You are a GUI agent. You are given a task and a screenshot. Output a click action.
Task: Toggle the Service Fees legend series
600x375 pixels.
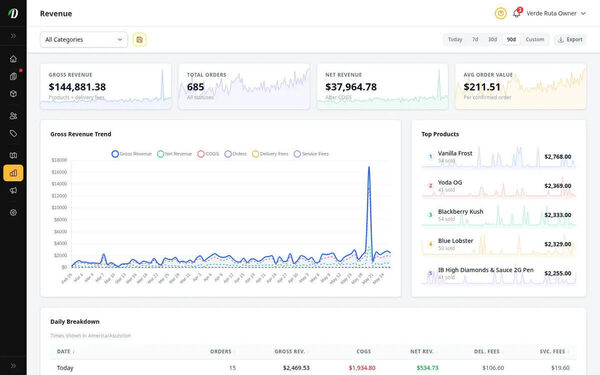click(311, 154)
